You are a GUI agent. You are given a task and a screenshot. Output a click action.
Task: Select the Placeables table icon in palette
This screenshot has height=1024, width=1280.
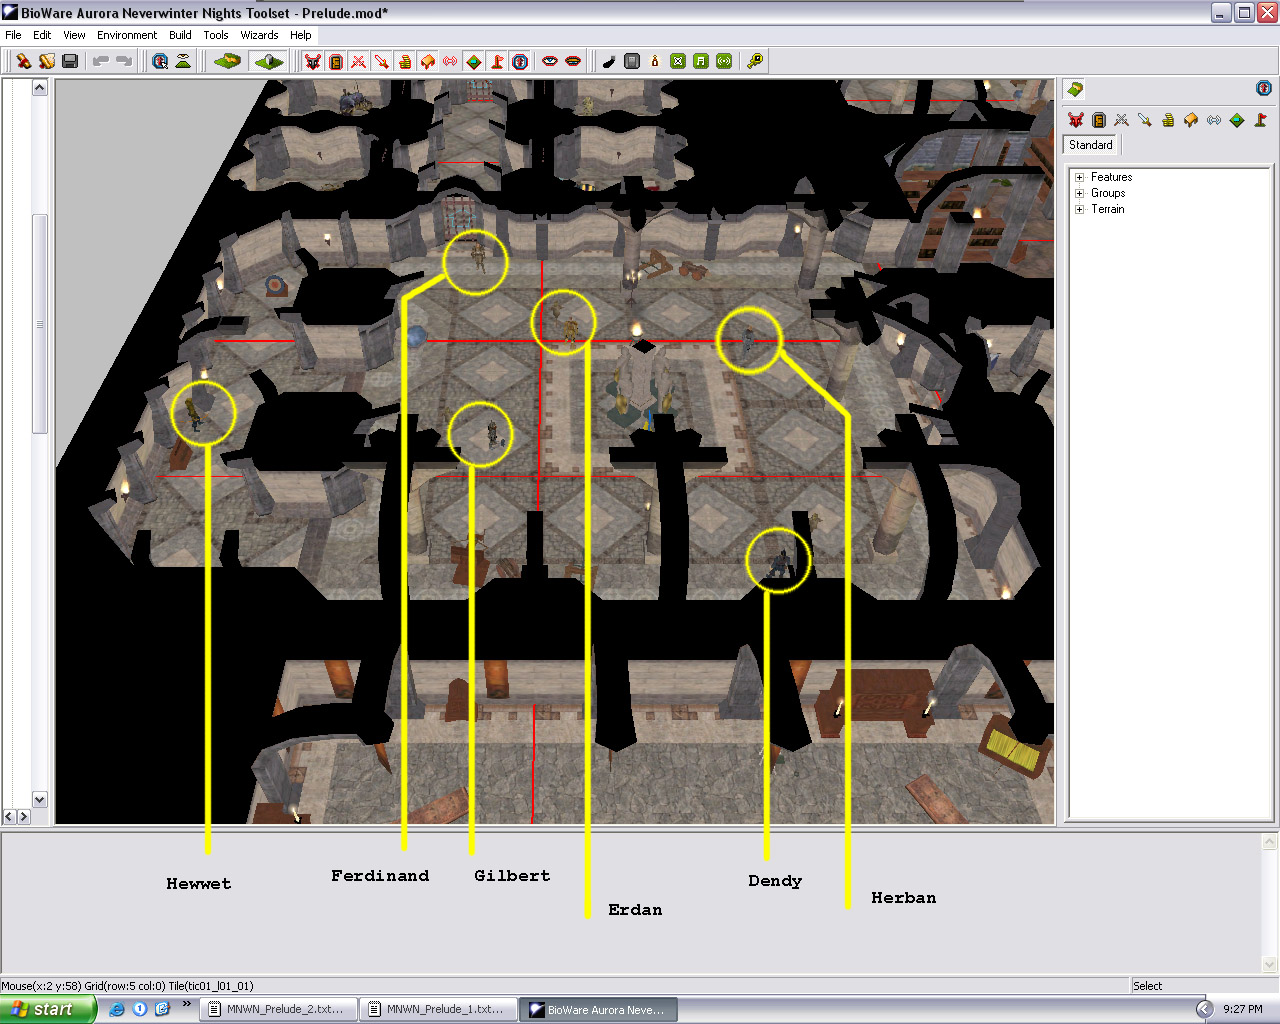[1191, 120]
